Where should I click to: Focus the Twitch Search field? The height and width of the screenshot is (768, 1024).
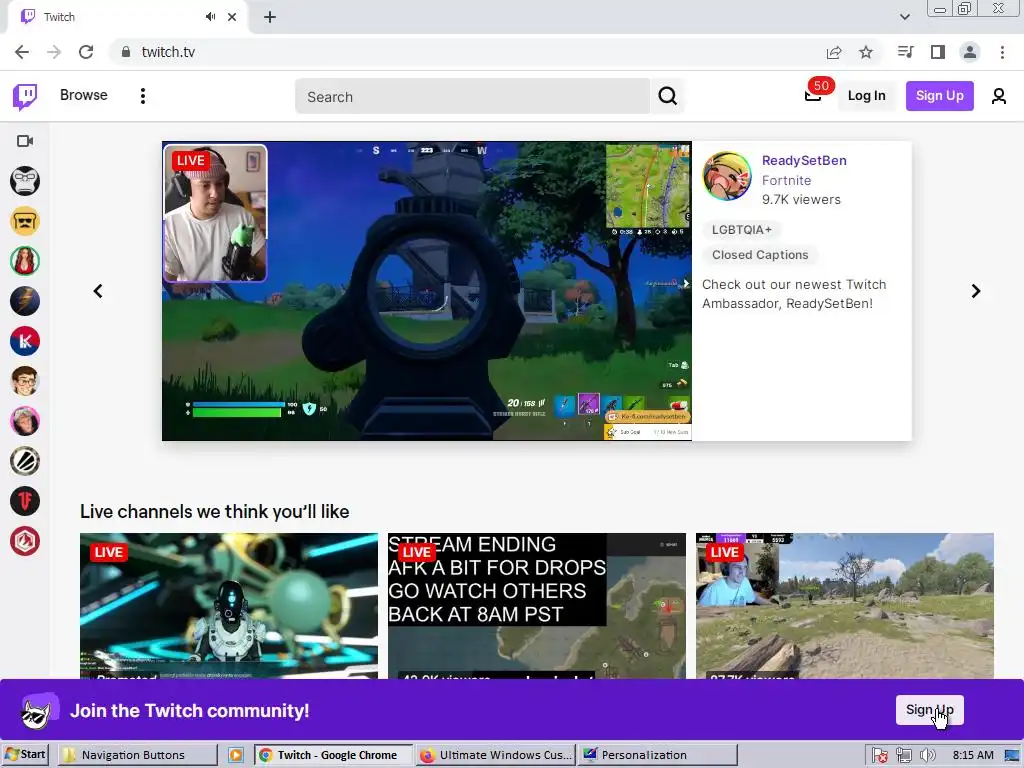tap(472, 97)
